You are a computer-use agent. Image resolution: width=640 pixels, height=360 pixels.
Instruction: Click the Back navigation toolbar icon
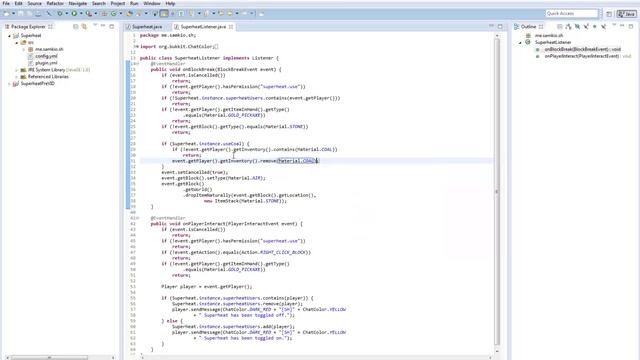click(x=230, y=13)
